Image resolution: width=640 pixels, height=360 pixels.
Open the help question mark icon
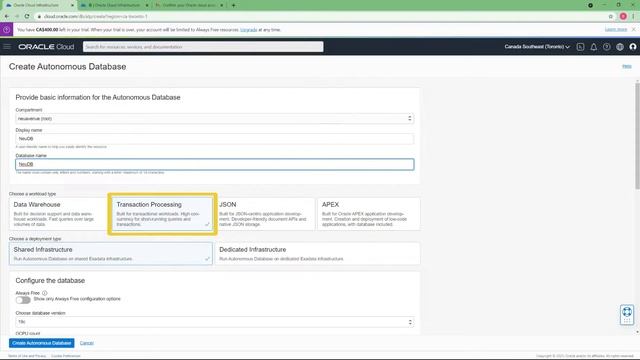point(607,47)
